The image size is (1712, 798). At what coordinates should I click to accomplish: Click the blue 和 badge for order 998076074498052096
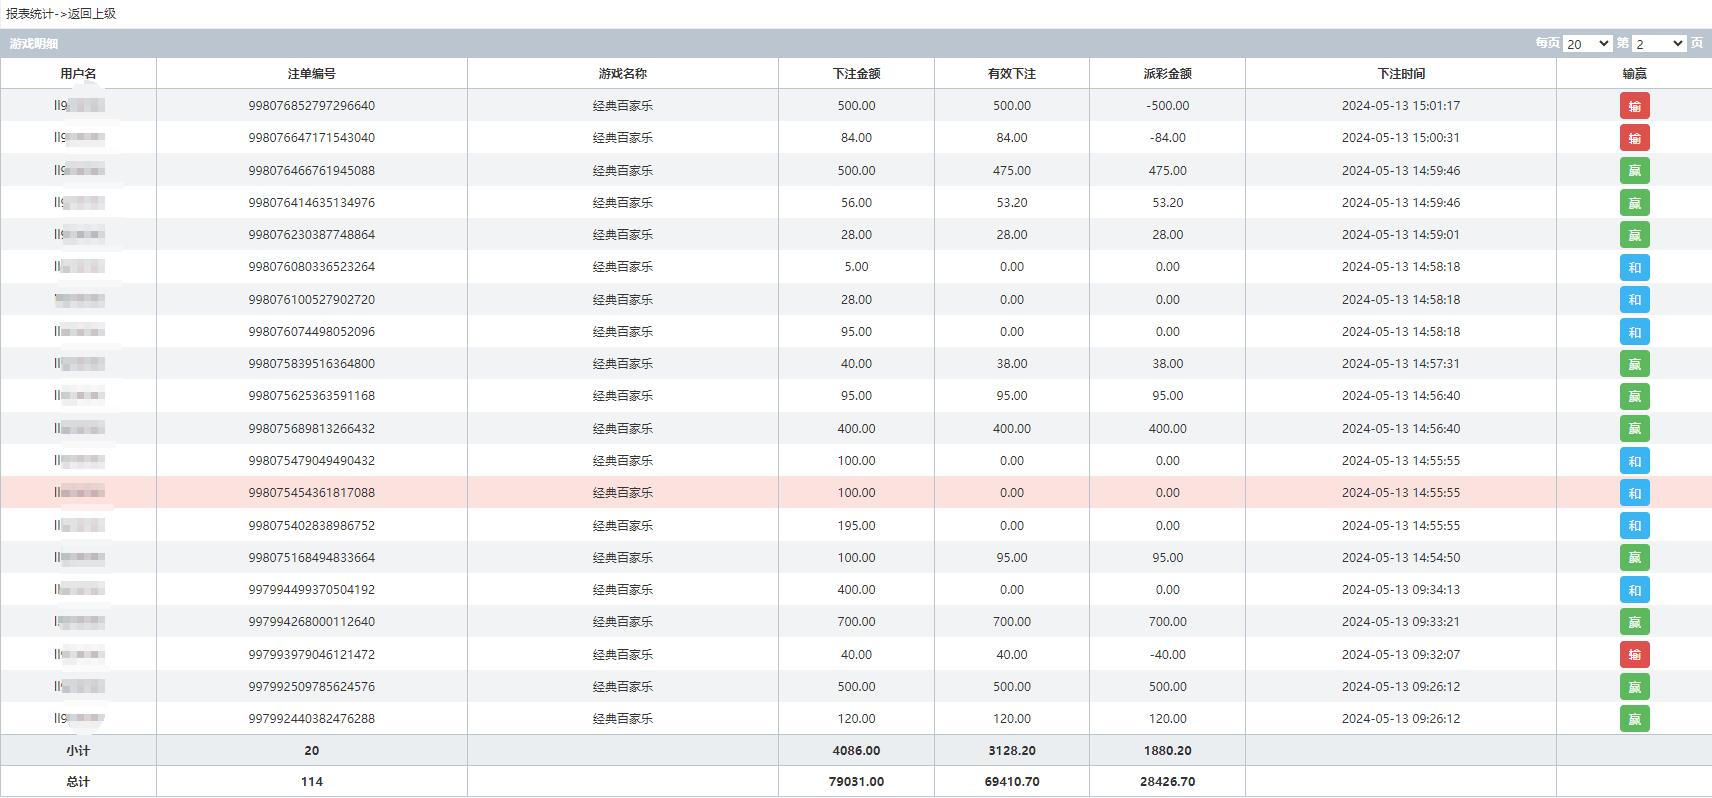(x=1635, y=332)
